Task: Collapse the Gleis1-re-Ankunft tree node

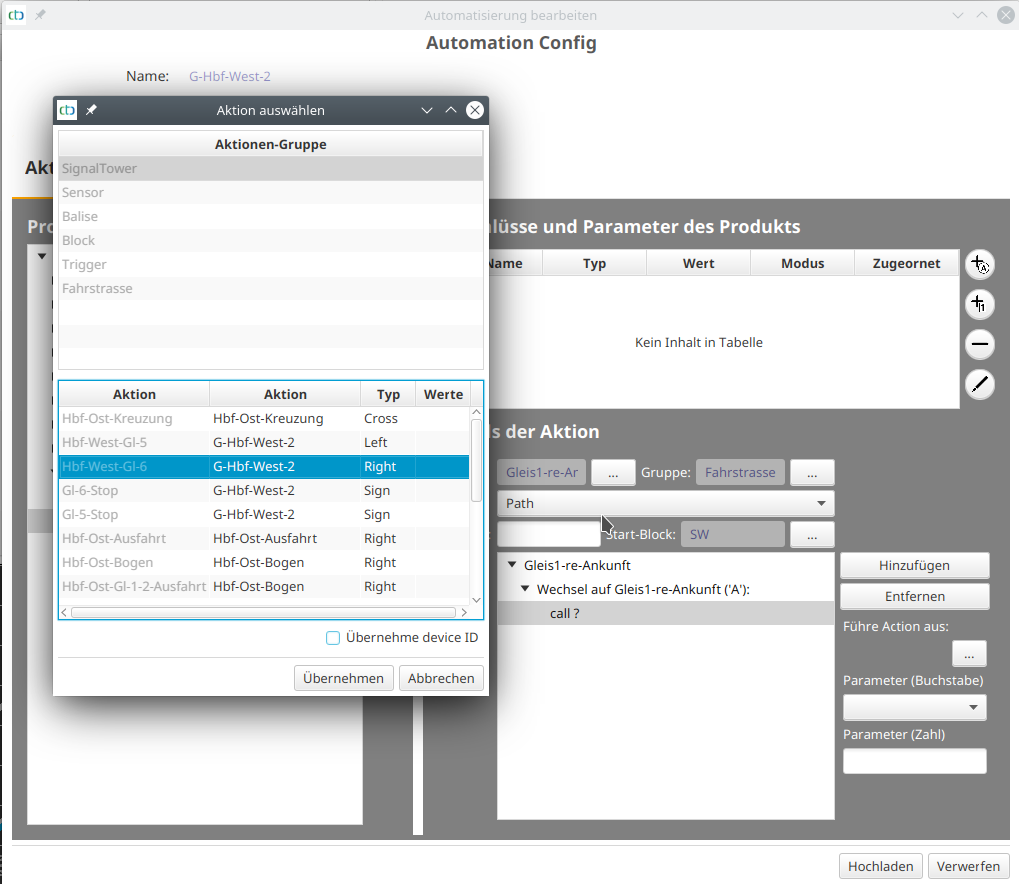Action: (x=512, y=565)
